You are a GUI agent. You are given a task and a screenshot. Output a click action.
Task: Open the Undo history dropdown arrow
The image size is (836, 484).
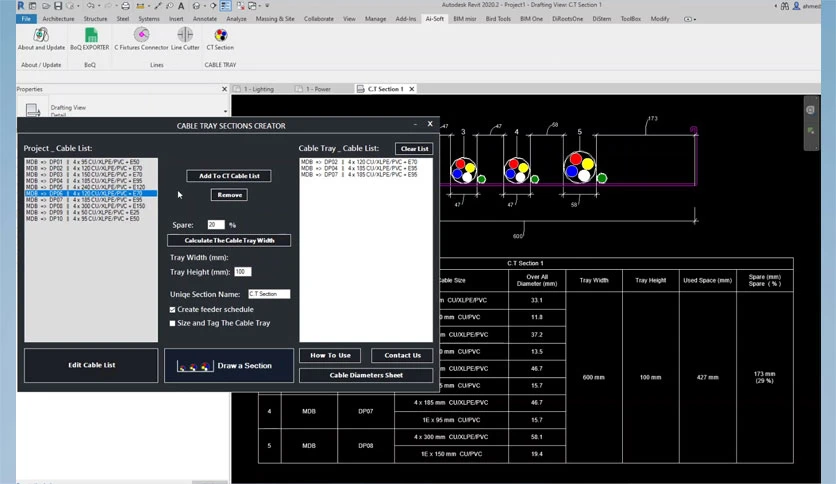pos(99,6)
